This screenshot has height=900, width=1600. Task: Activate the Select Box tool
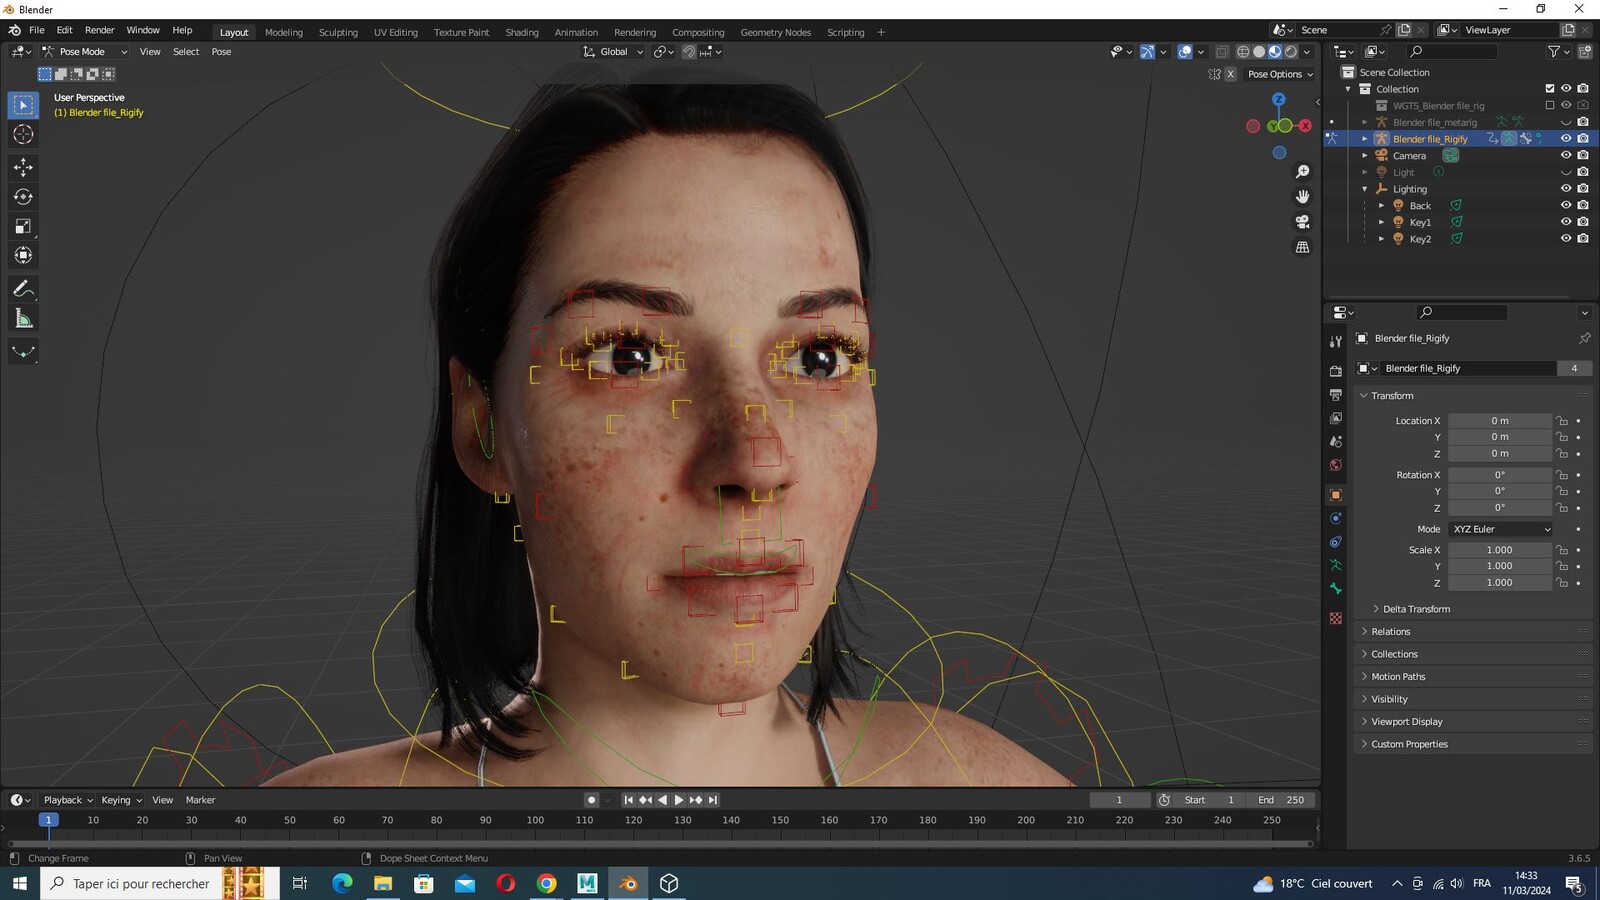pos(23,105)
